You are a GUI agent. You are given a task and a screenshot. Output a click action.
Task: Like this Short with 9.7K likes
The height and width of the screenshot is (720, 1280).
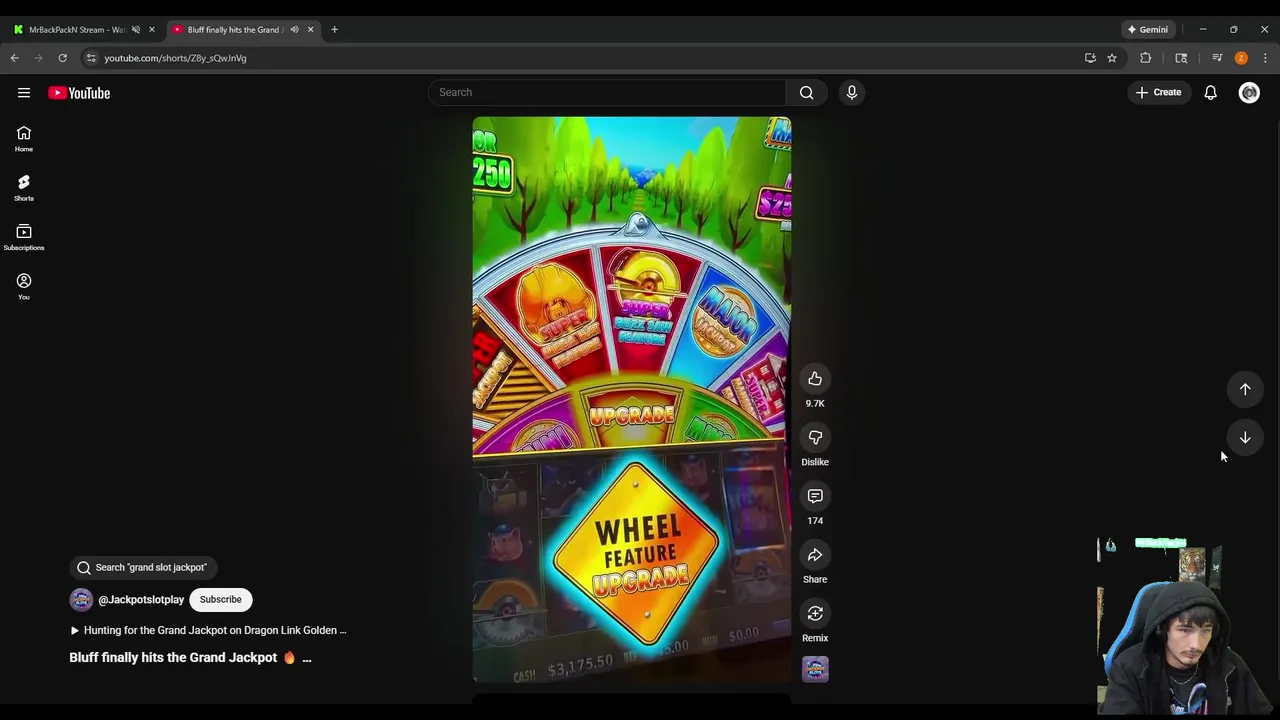click(815, 379)
